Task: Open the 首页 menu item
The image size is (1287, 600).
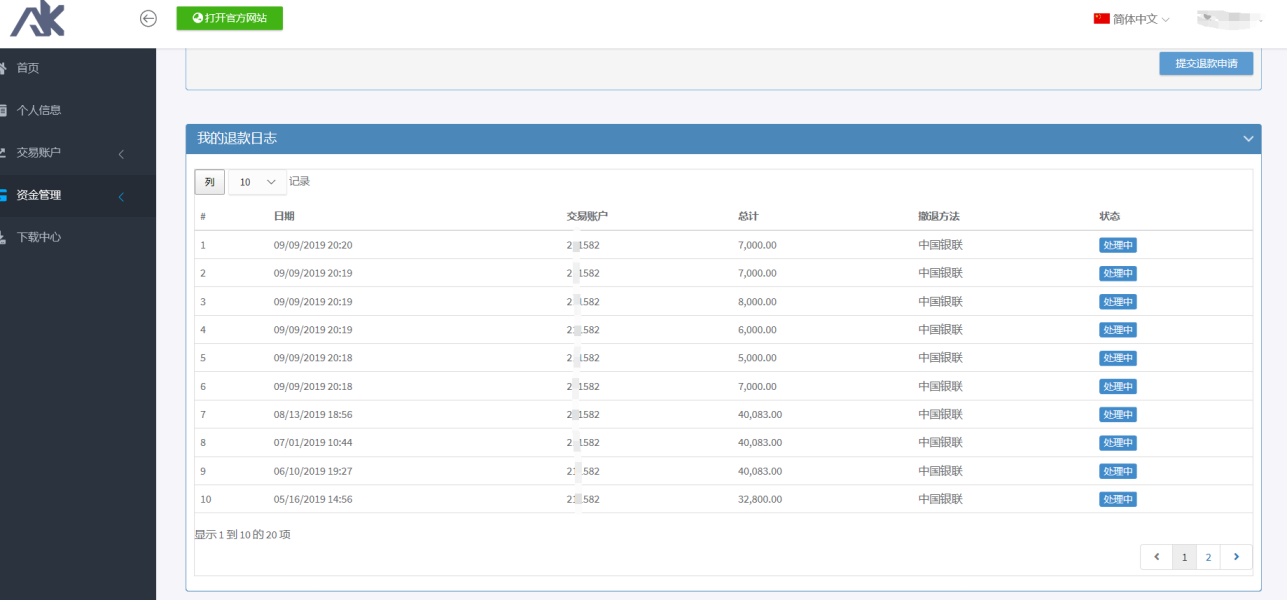Action: coord(28,68)
